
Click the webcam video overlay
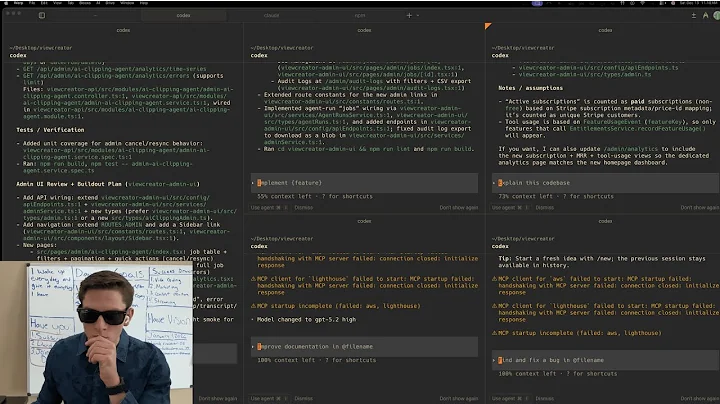coord(96,333)
